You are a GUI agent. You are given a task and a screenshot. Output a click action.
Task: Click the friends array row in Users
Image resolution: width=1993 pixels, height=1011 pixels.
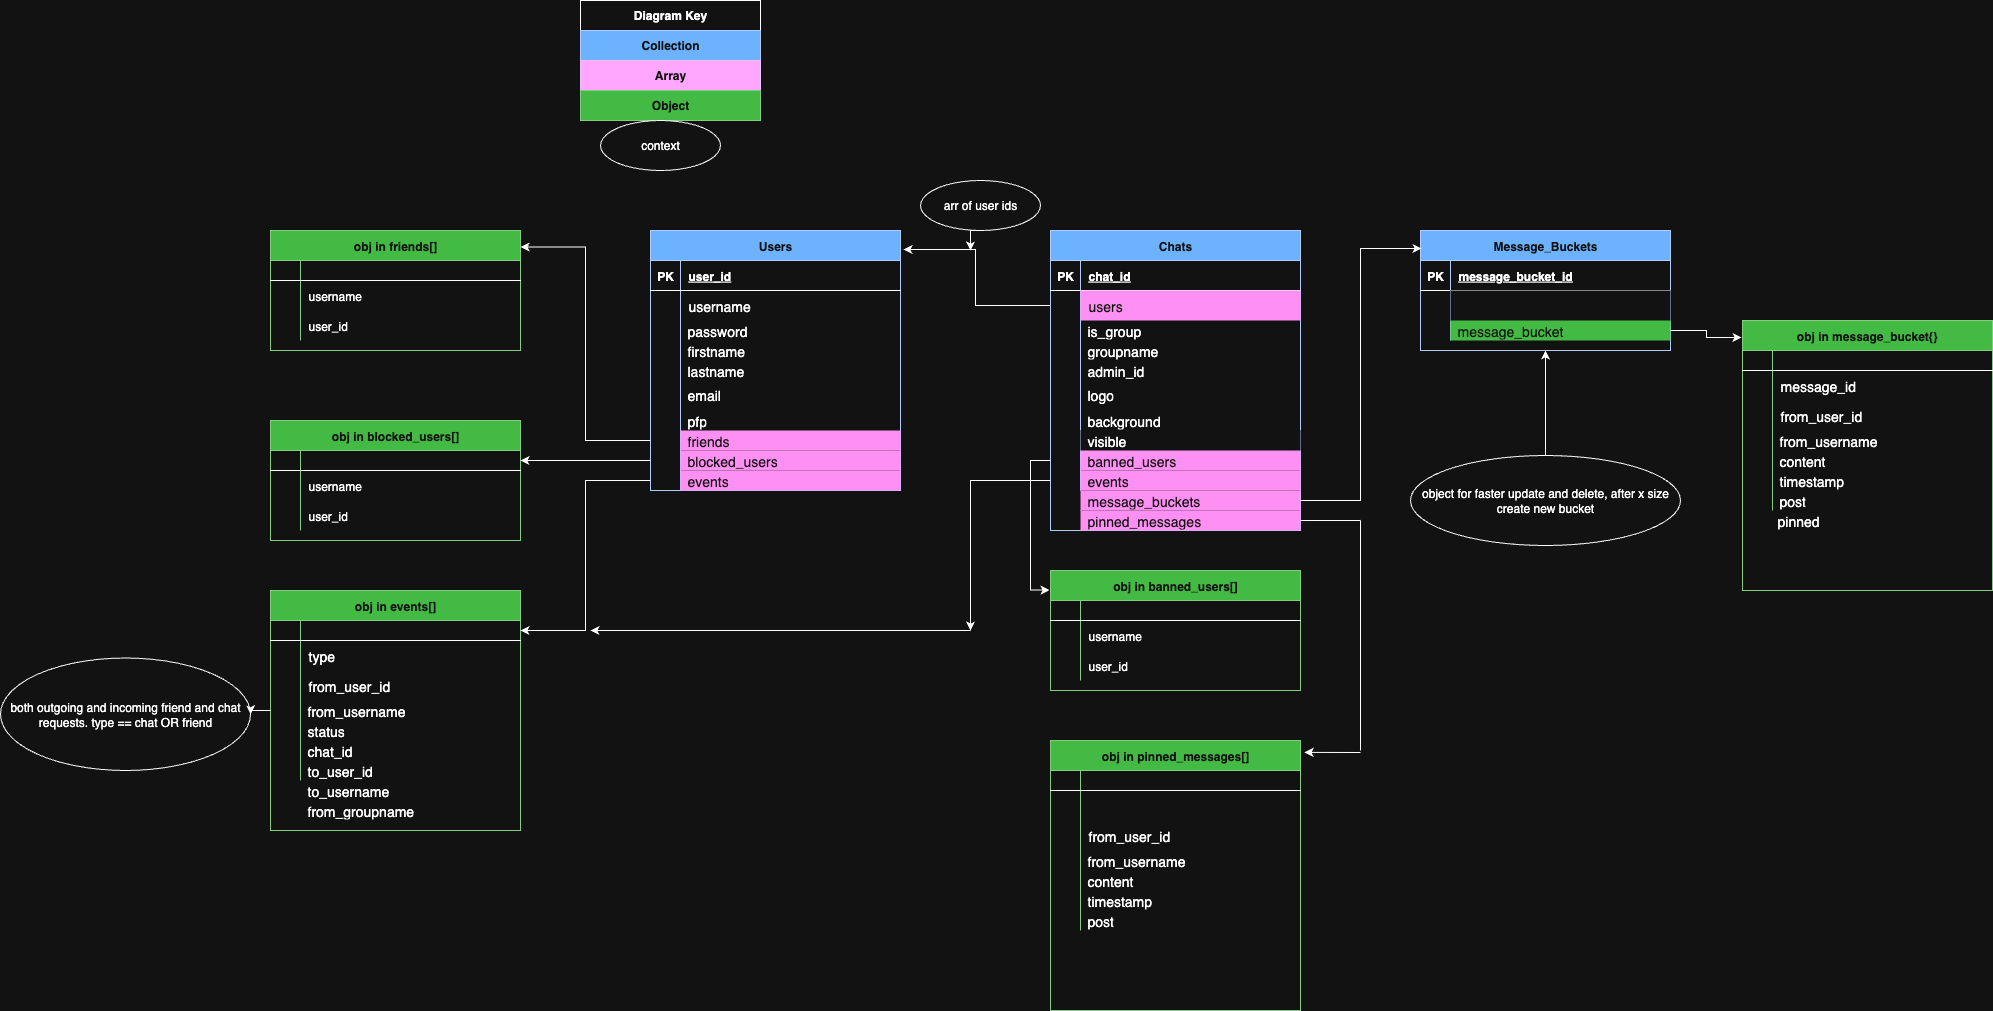point(790,442)
